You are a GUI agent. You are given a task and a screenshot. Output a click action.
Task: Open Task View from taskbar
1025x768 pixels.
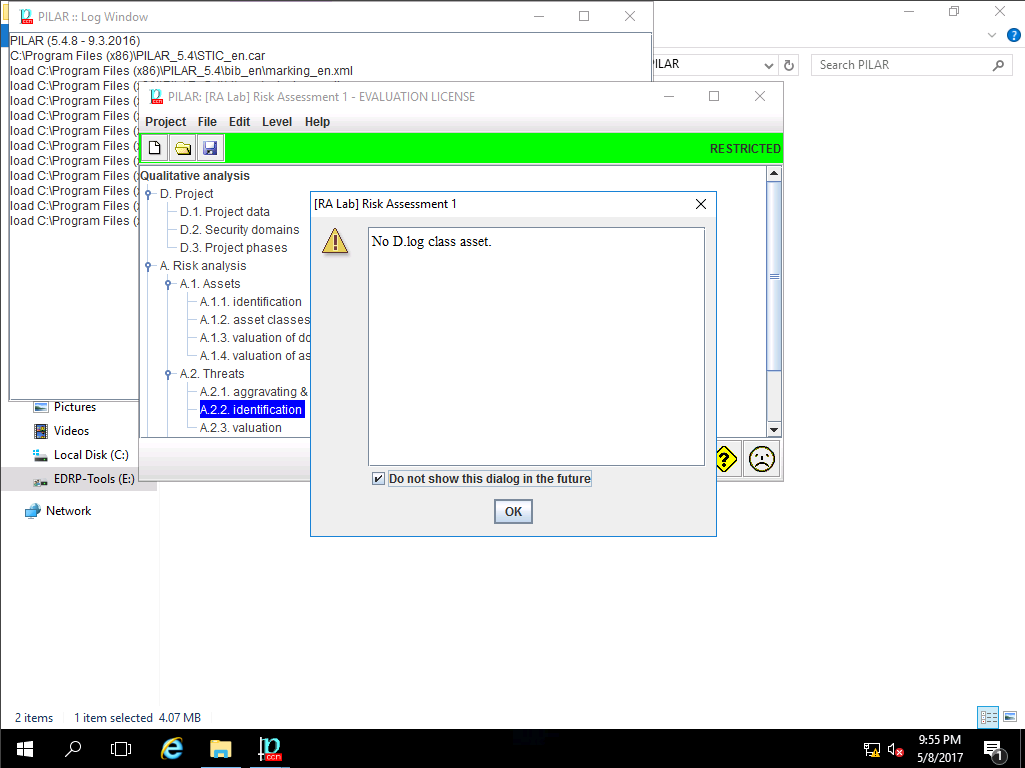(x=121, y=749)
